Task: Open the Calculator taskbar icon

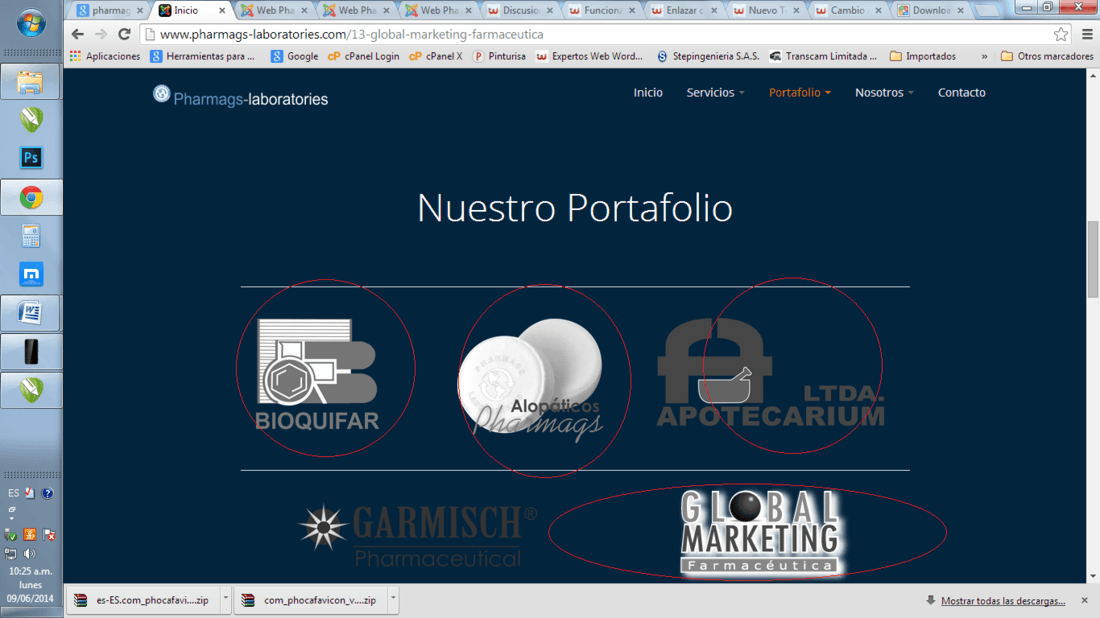Action: (31, 236)
